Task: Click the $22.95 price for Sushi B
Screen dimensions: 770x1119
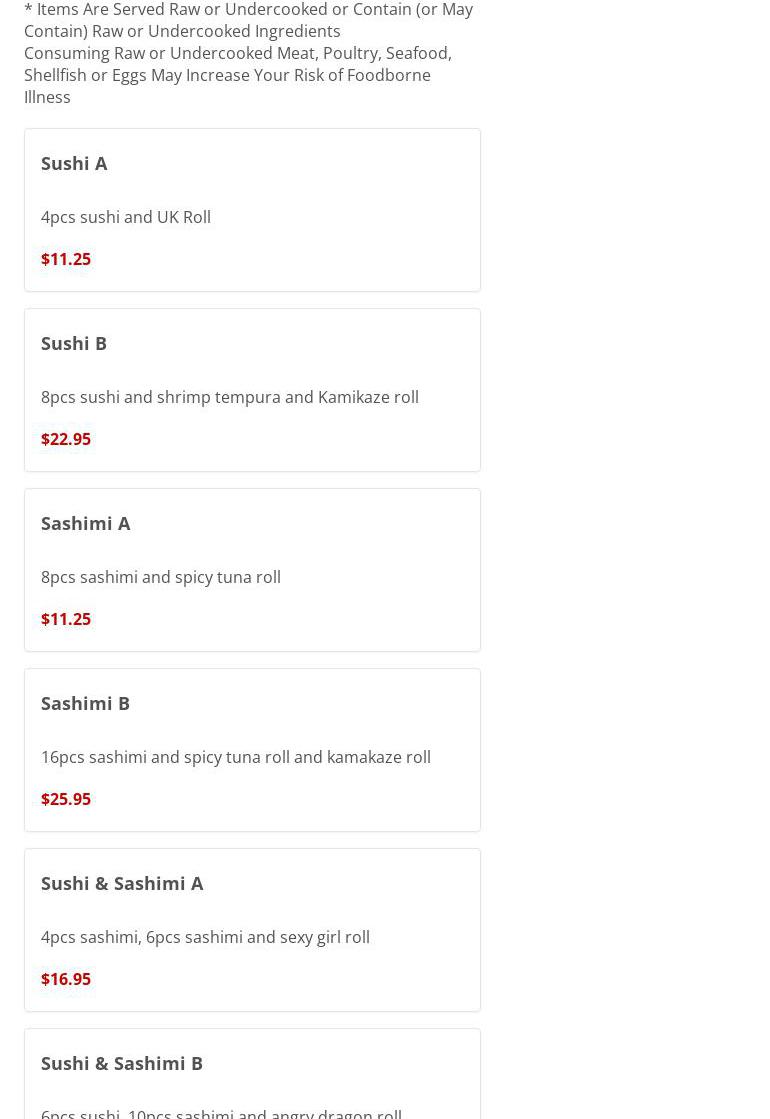Action: pos(66,439)
